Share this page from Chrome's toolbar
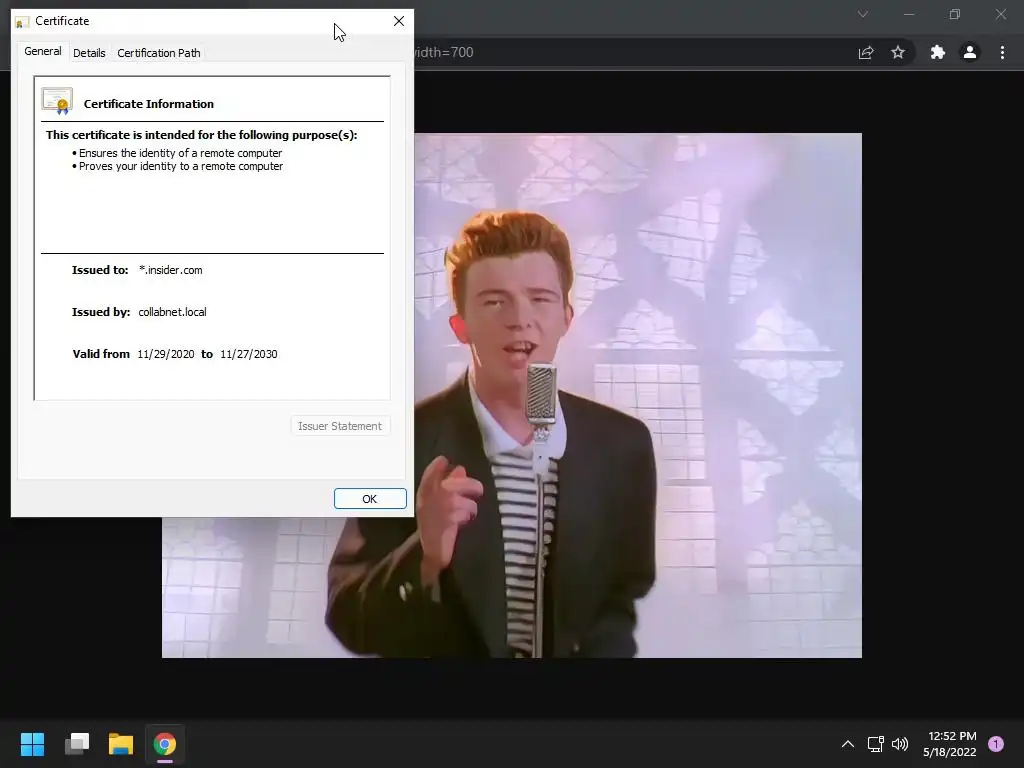1024x768 pixels. tap(866, 52)
